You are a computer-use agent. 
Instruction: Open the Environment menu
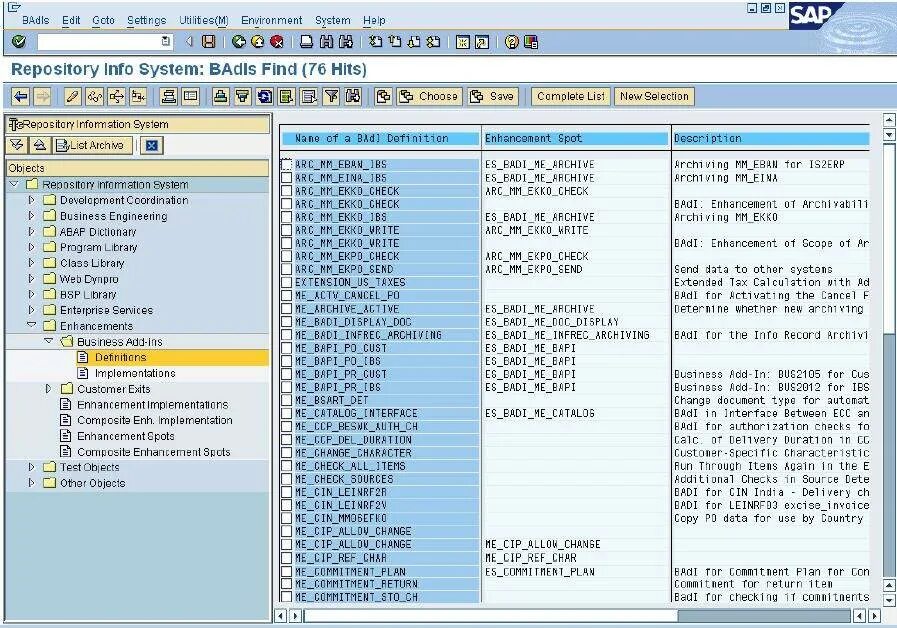272,20
